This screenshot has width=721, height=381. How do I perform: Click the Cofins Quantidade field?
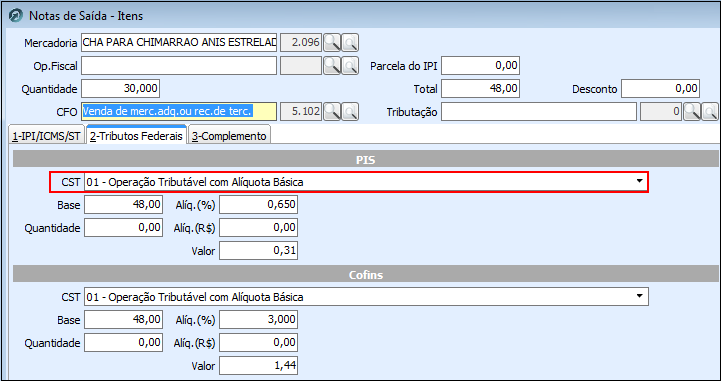pos(123,342)
